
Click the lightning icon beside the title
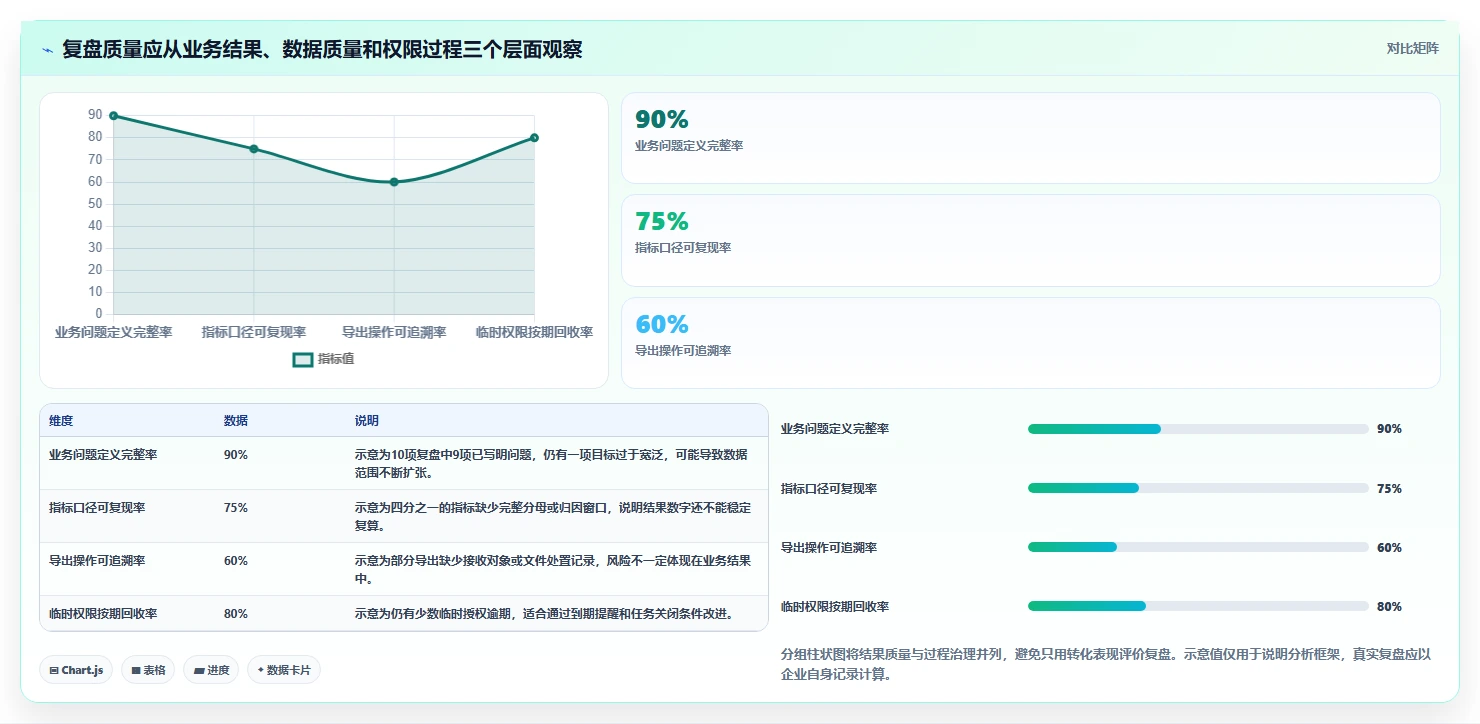pyautogui.click(x=48, y=50)
